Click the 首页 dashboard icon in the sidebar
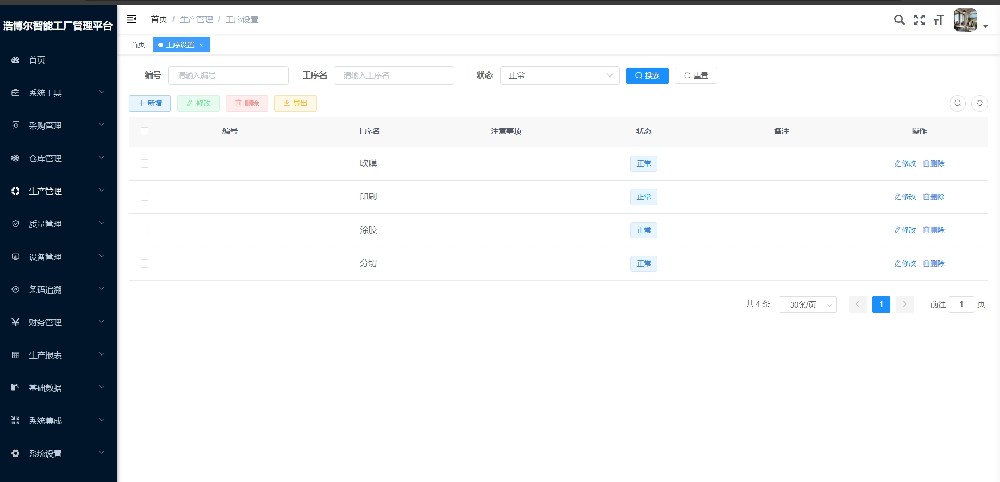Screen dimensions: 1000x482 pyautogui.click(x=15, y=60)
